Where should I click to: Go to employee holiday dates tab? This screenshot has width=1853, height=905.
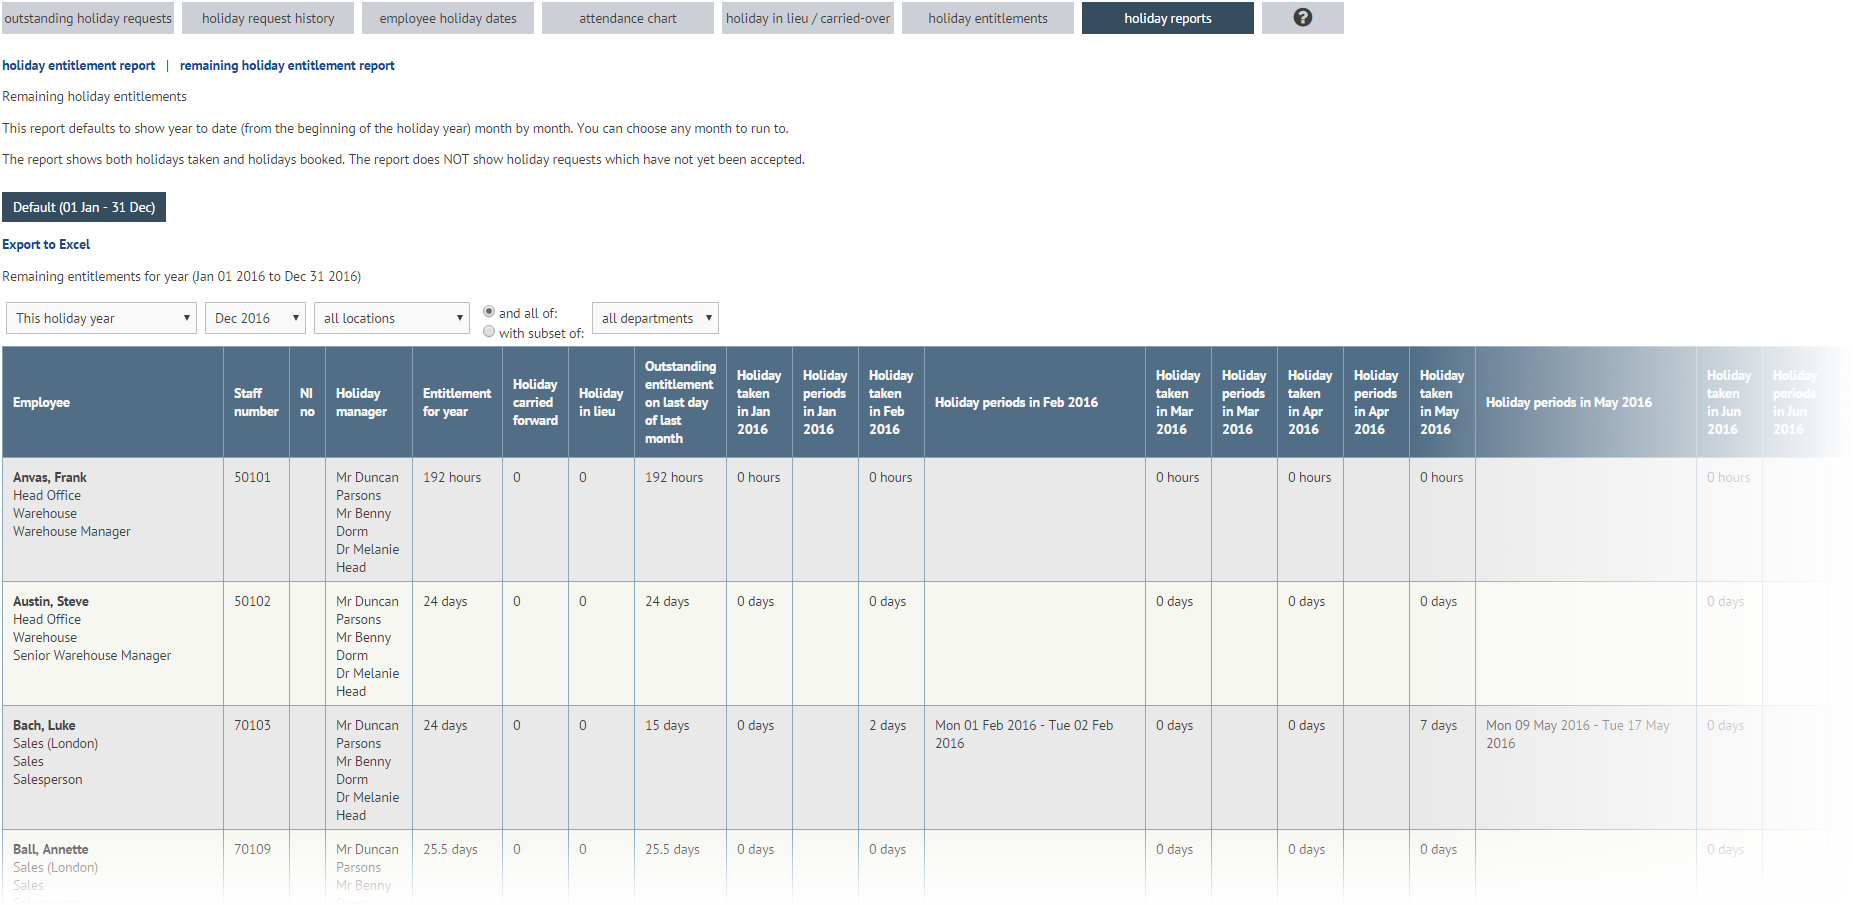(x=448, y=18)
